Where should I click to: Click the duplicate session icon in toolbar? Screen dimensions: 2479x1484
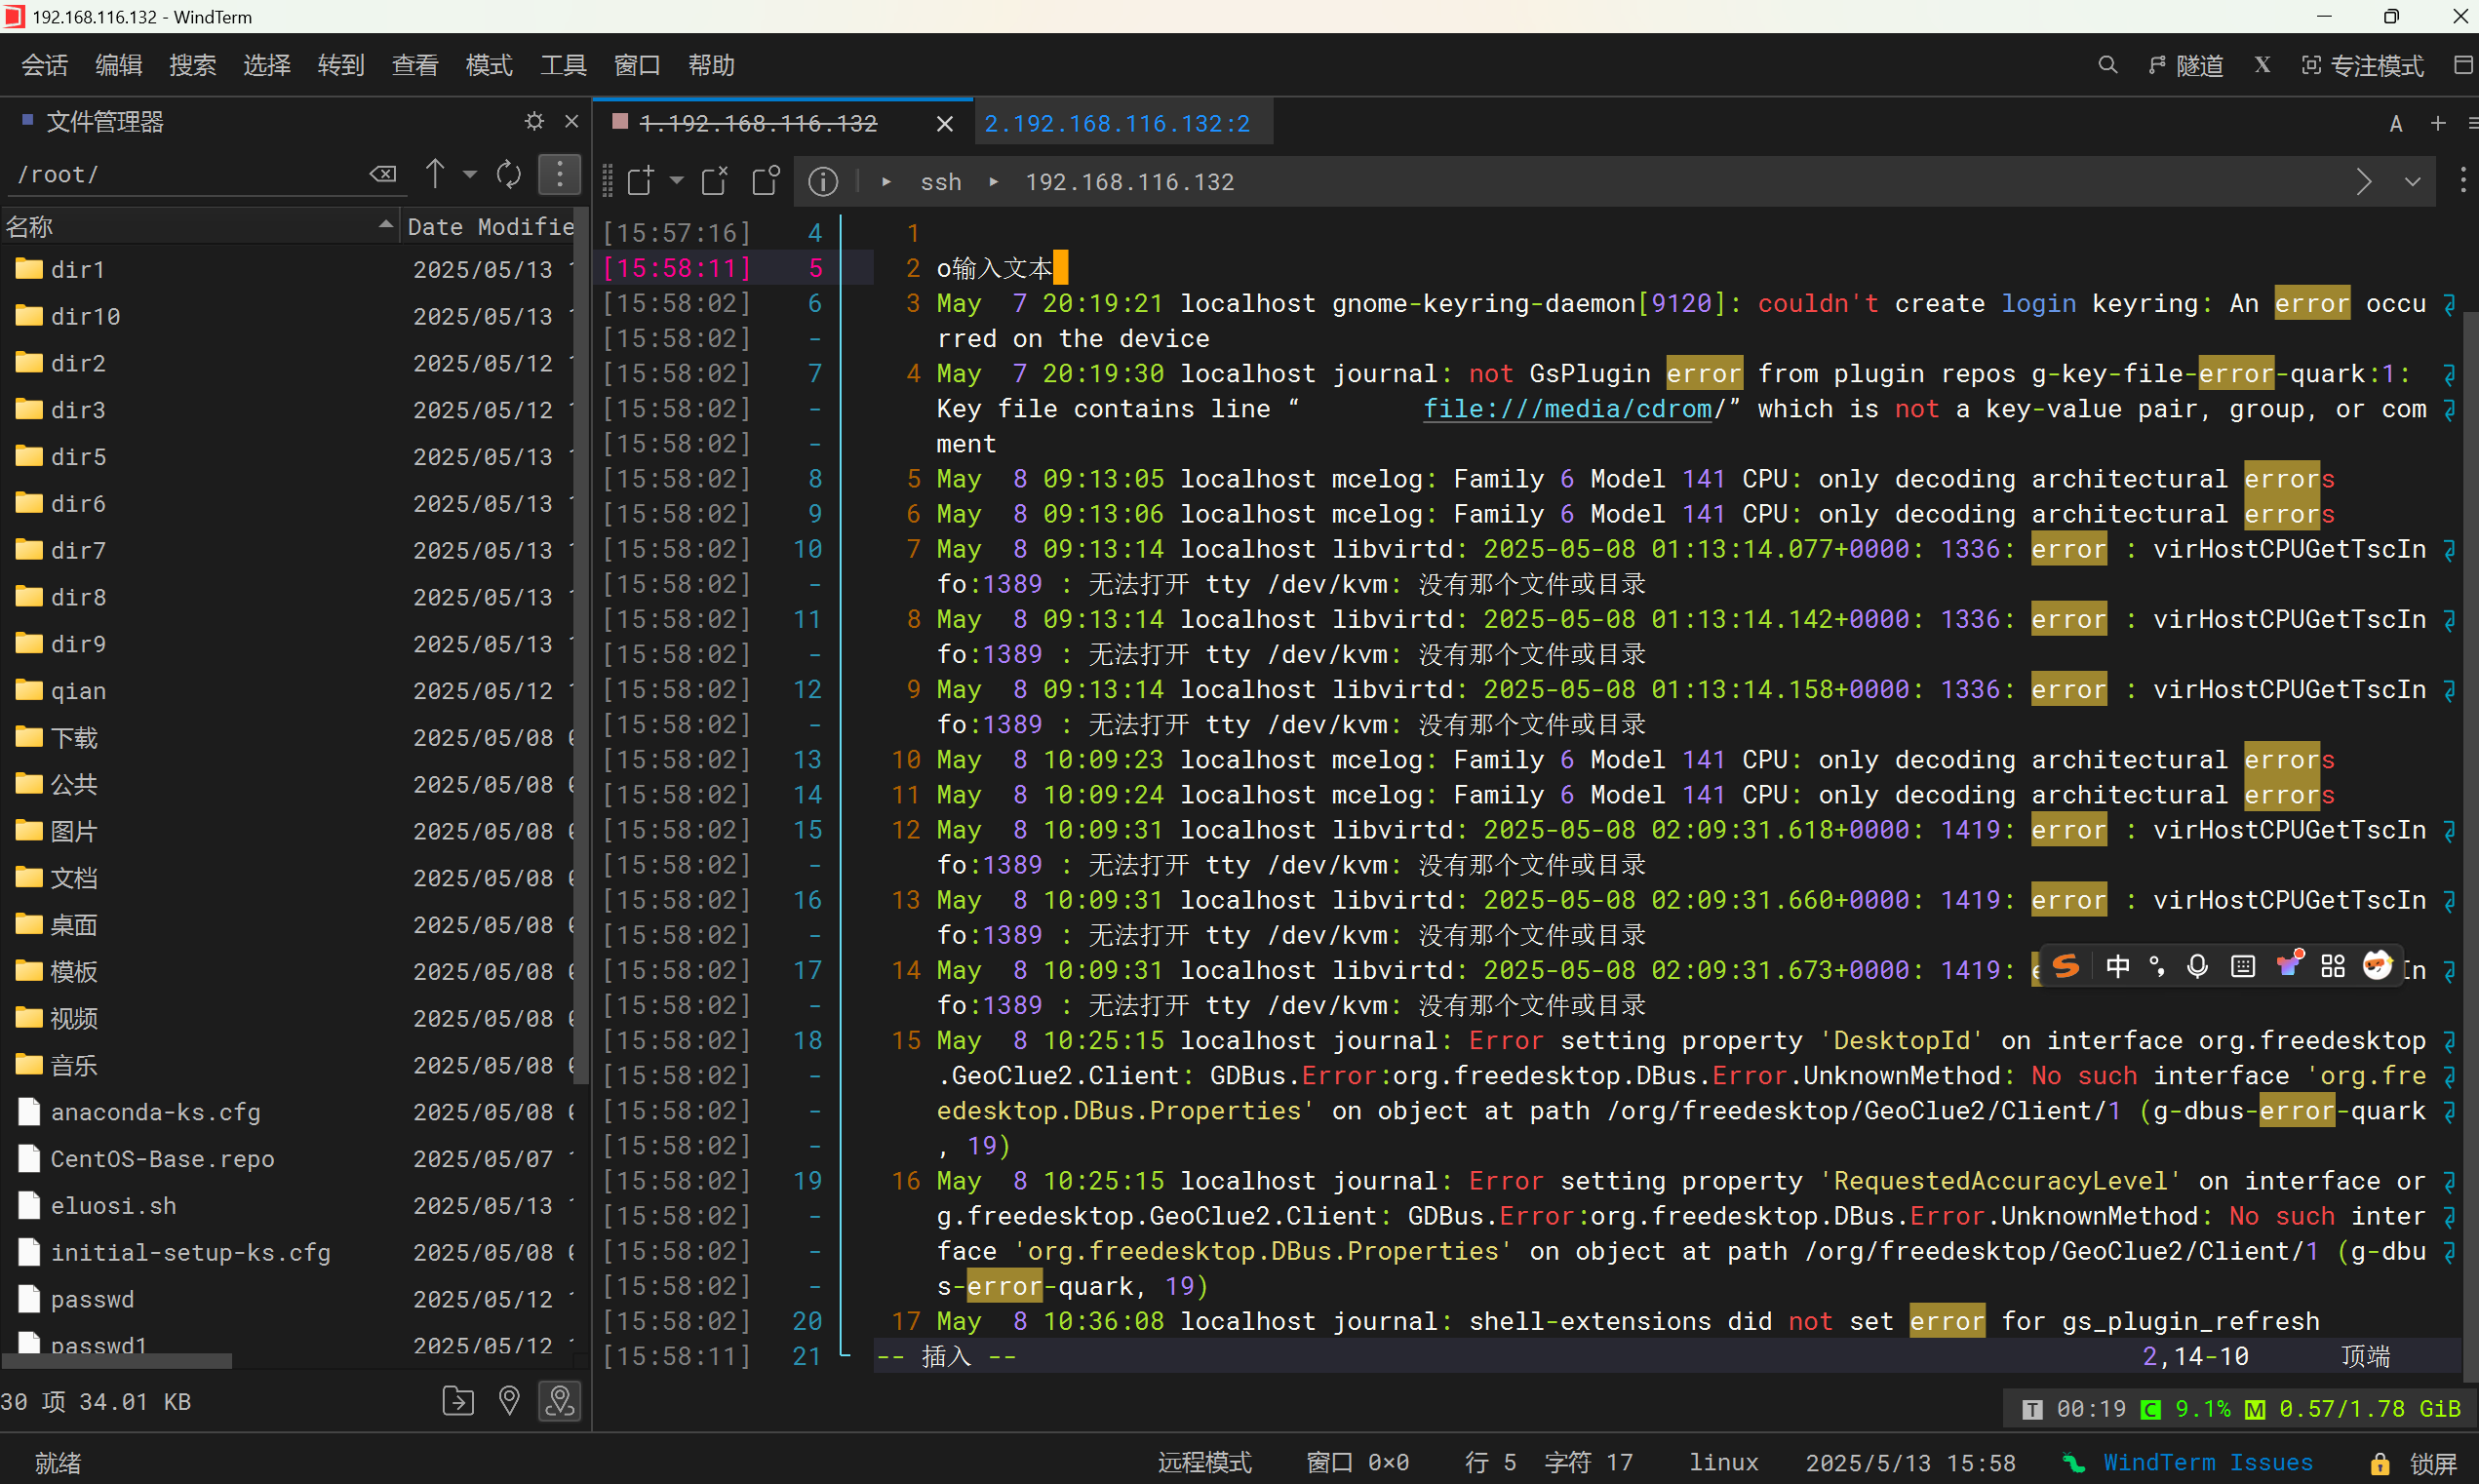(765, 181)
